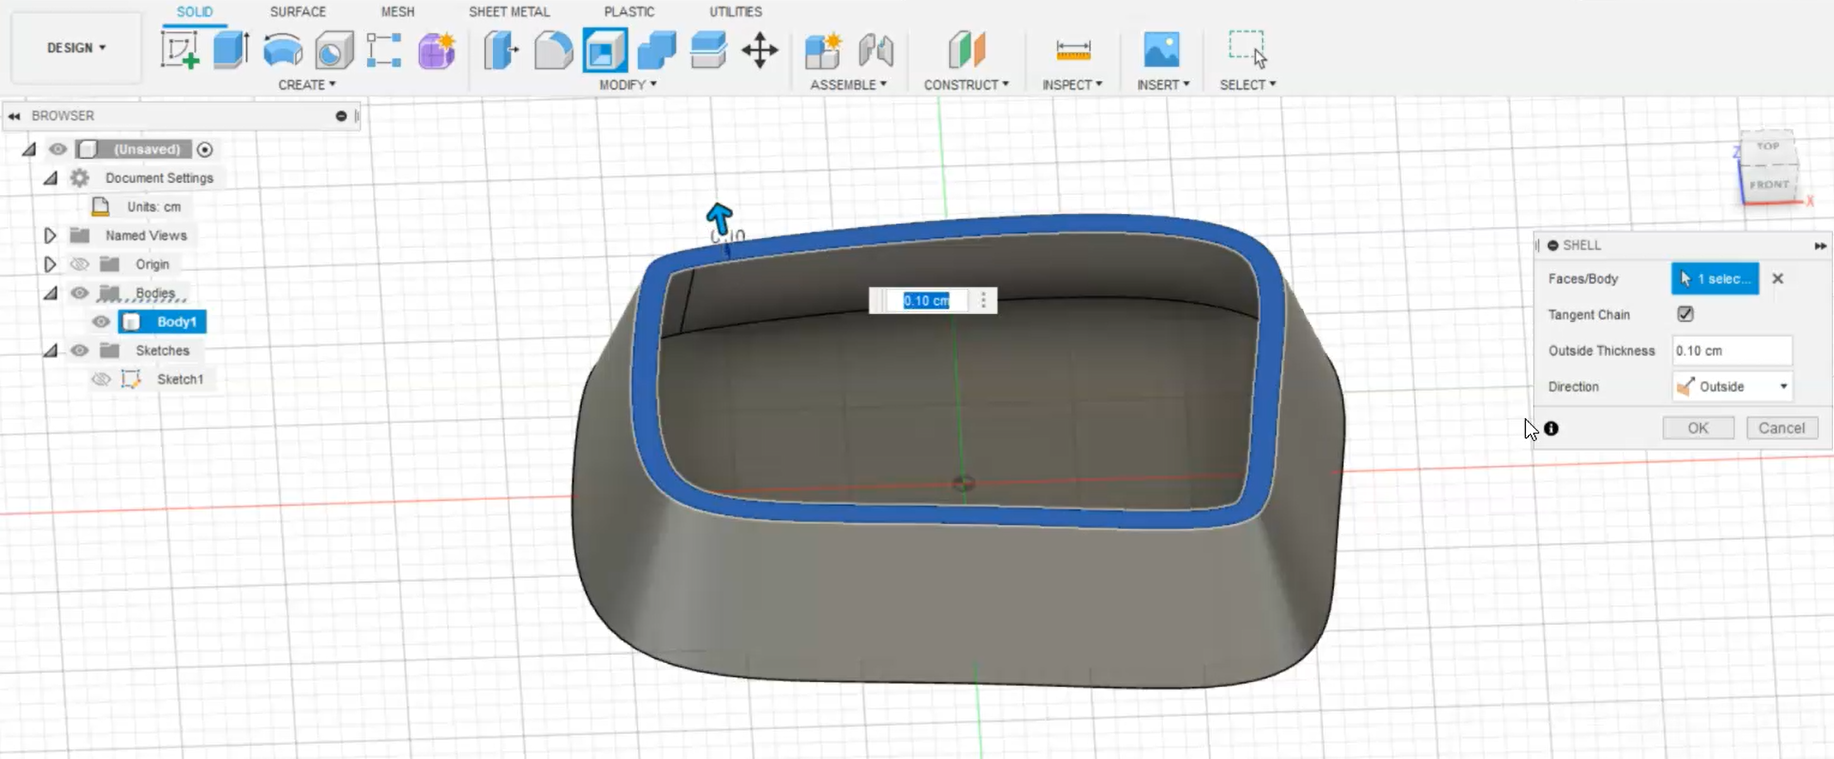The height and width of the screenshot is (759, 1834).
Task: Collapse the Document Settings tree node
Action: coord(50,178)
